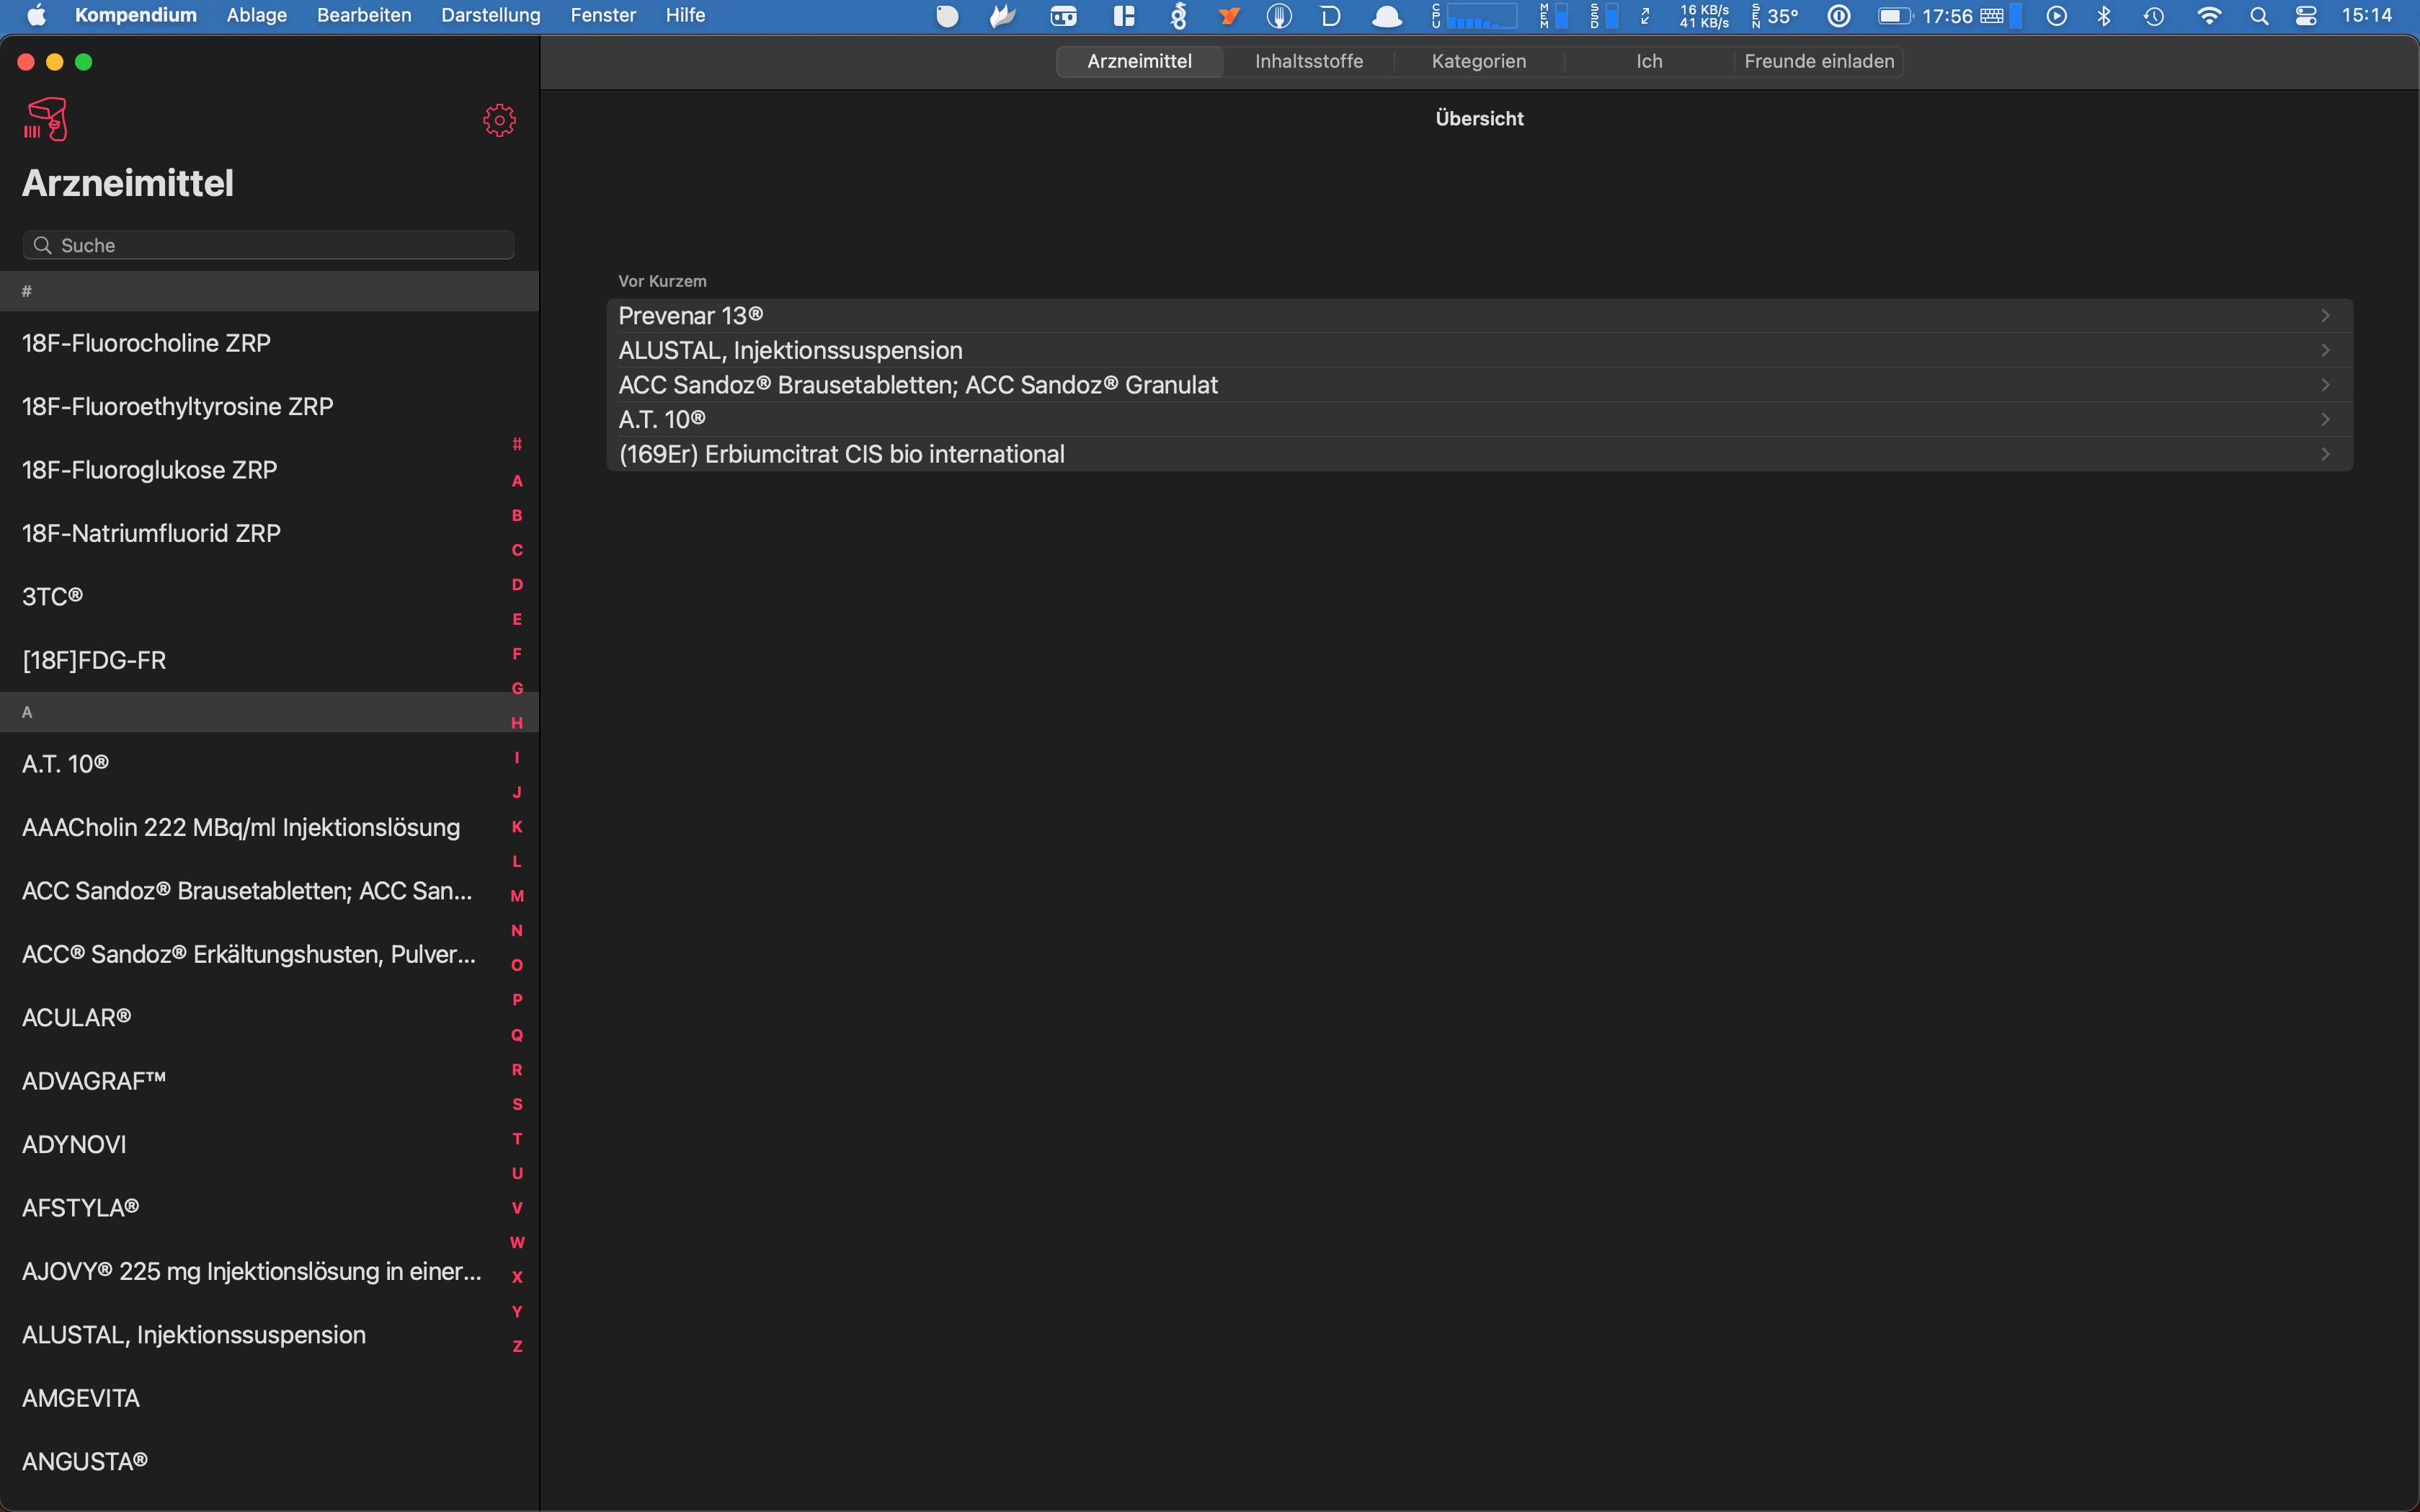Click the magnifier icon in Suche field
The width and height of the screenshot is (2420, 1512).
tap(42, 245)
